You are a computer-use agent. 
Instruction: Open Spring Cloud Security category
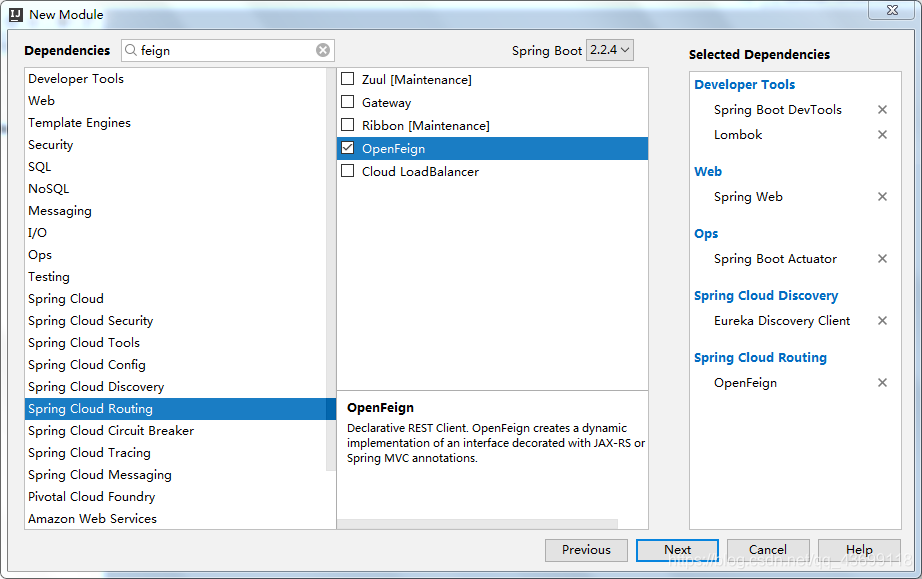pos(175,321)
